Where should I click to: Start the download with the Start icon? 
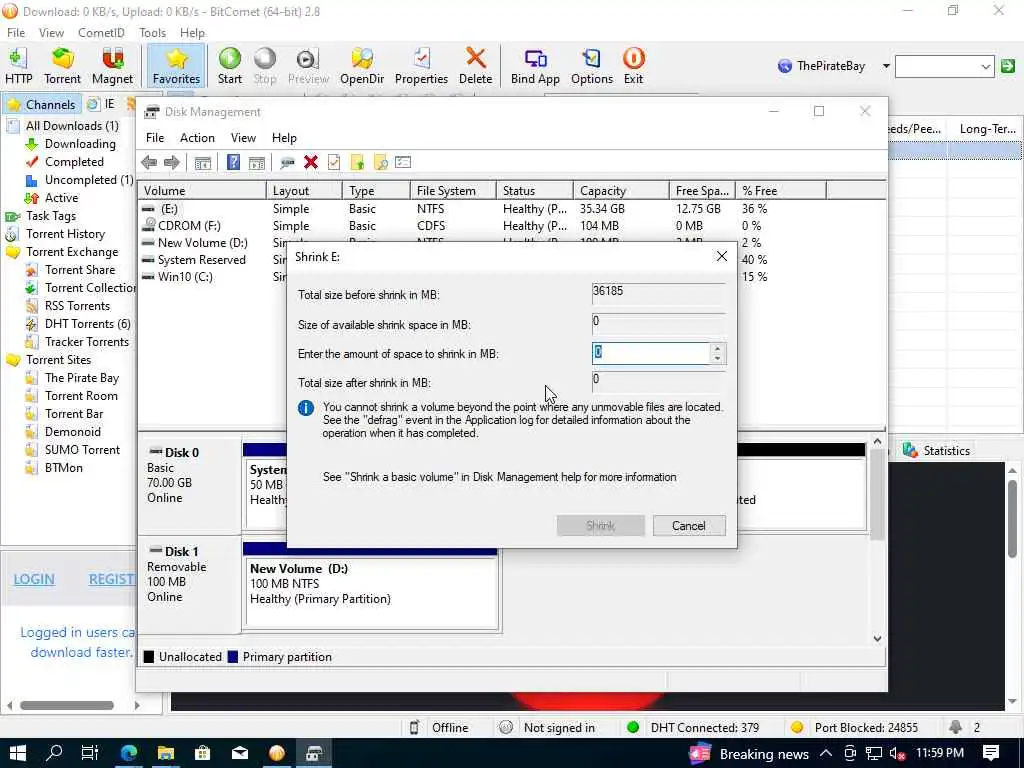(230, 66)
